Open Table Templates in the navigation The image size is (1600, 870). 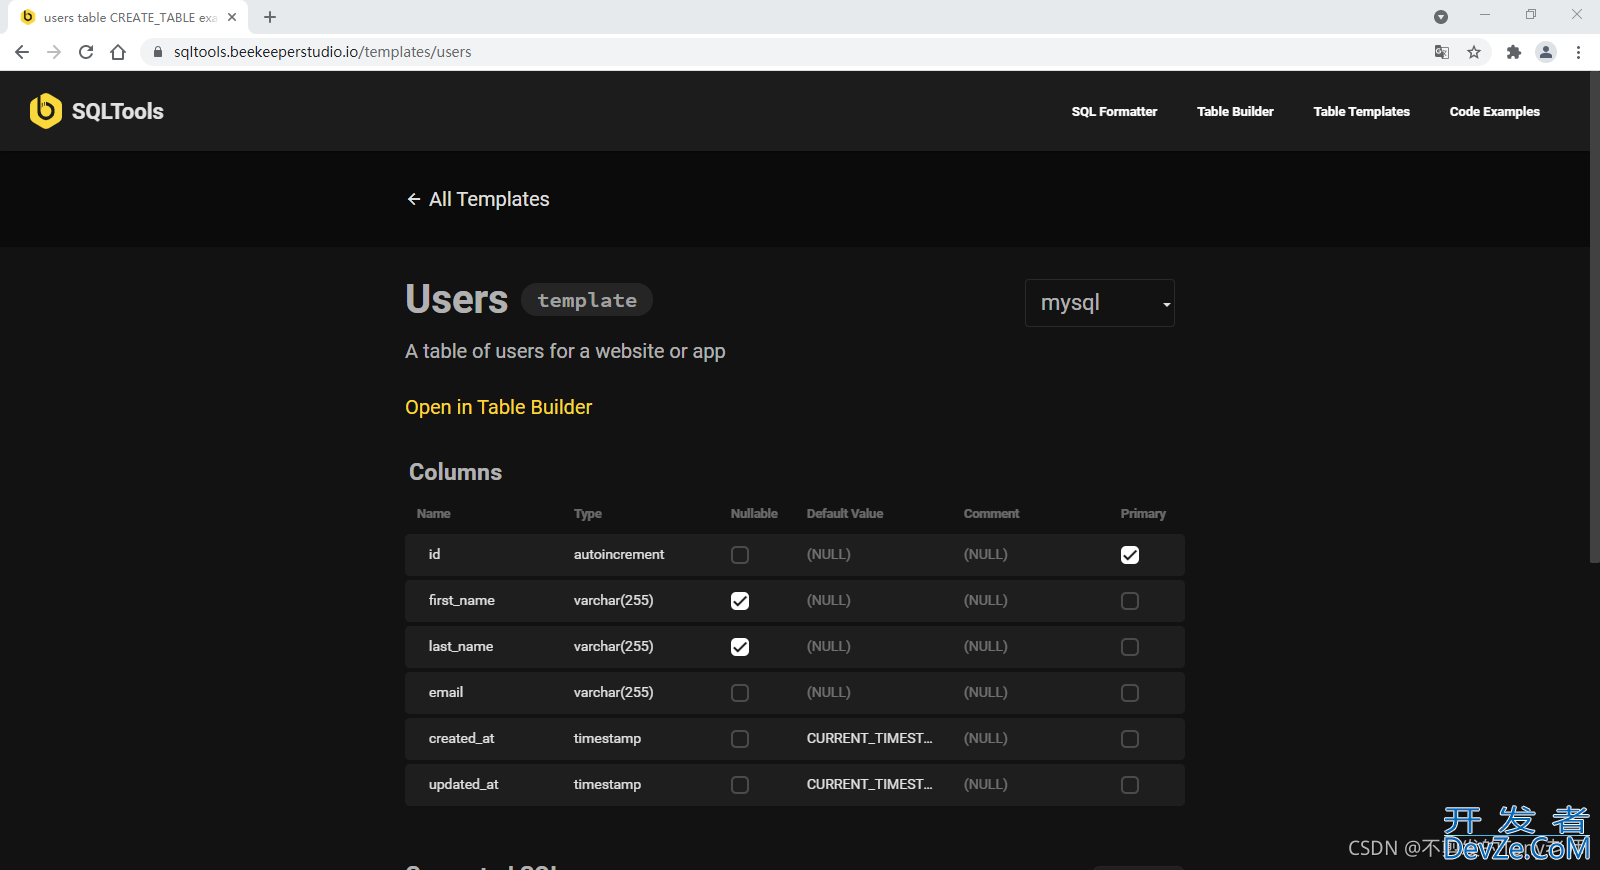1361,112
